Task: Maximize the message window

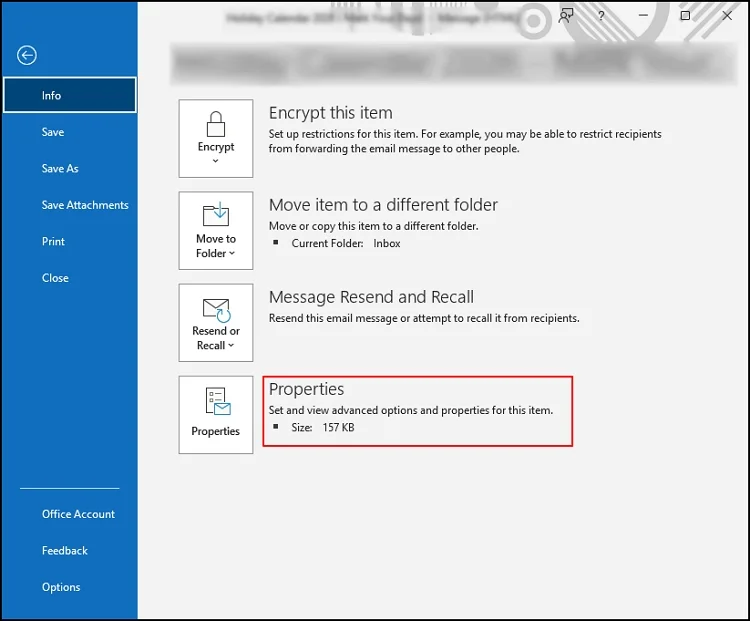Action: 685,16
